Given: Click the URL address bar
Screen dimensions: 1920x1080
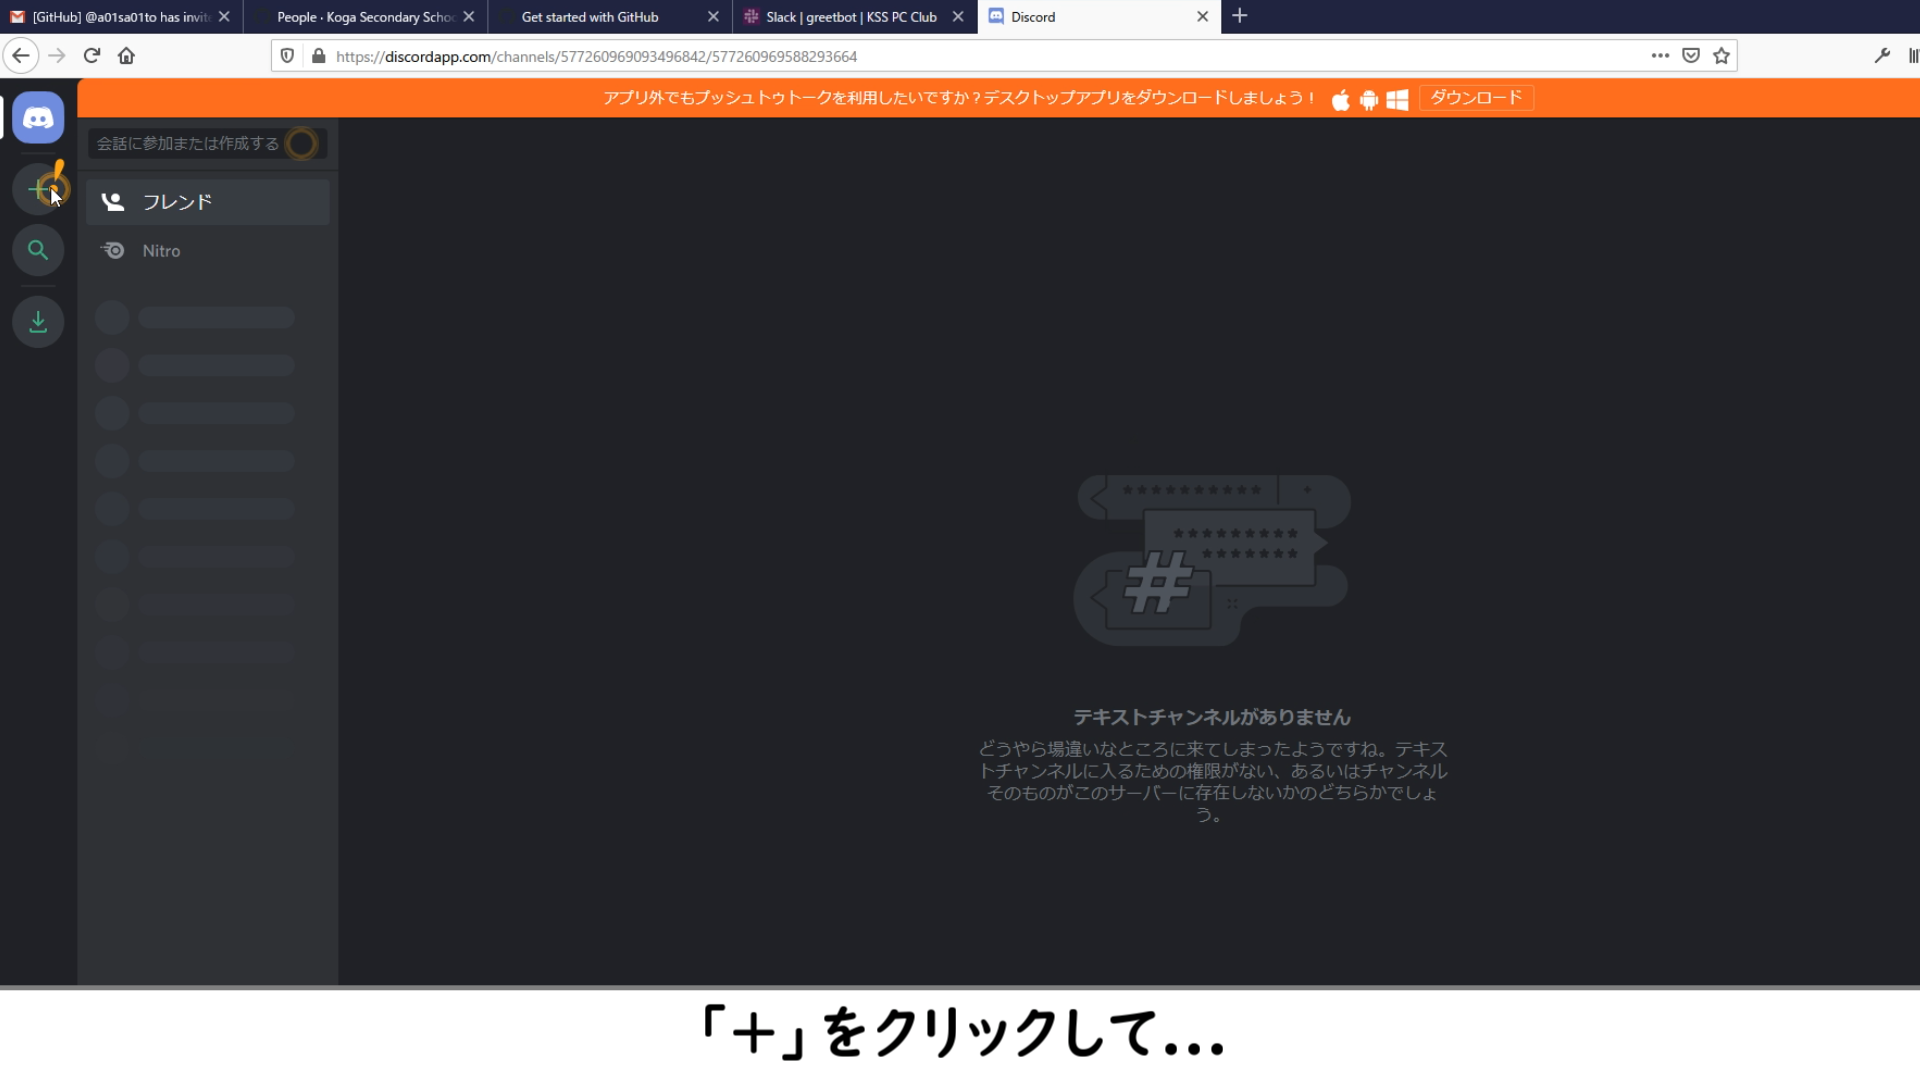Looking at the screenshot, I should point(900,57).
